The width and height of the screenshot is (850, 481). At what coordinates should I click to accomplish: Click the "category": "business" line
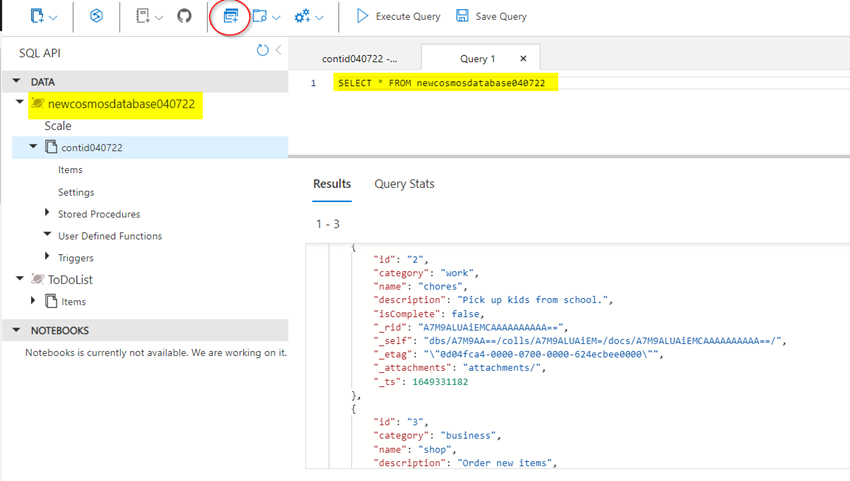(x=436, y=435)
